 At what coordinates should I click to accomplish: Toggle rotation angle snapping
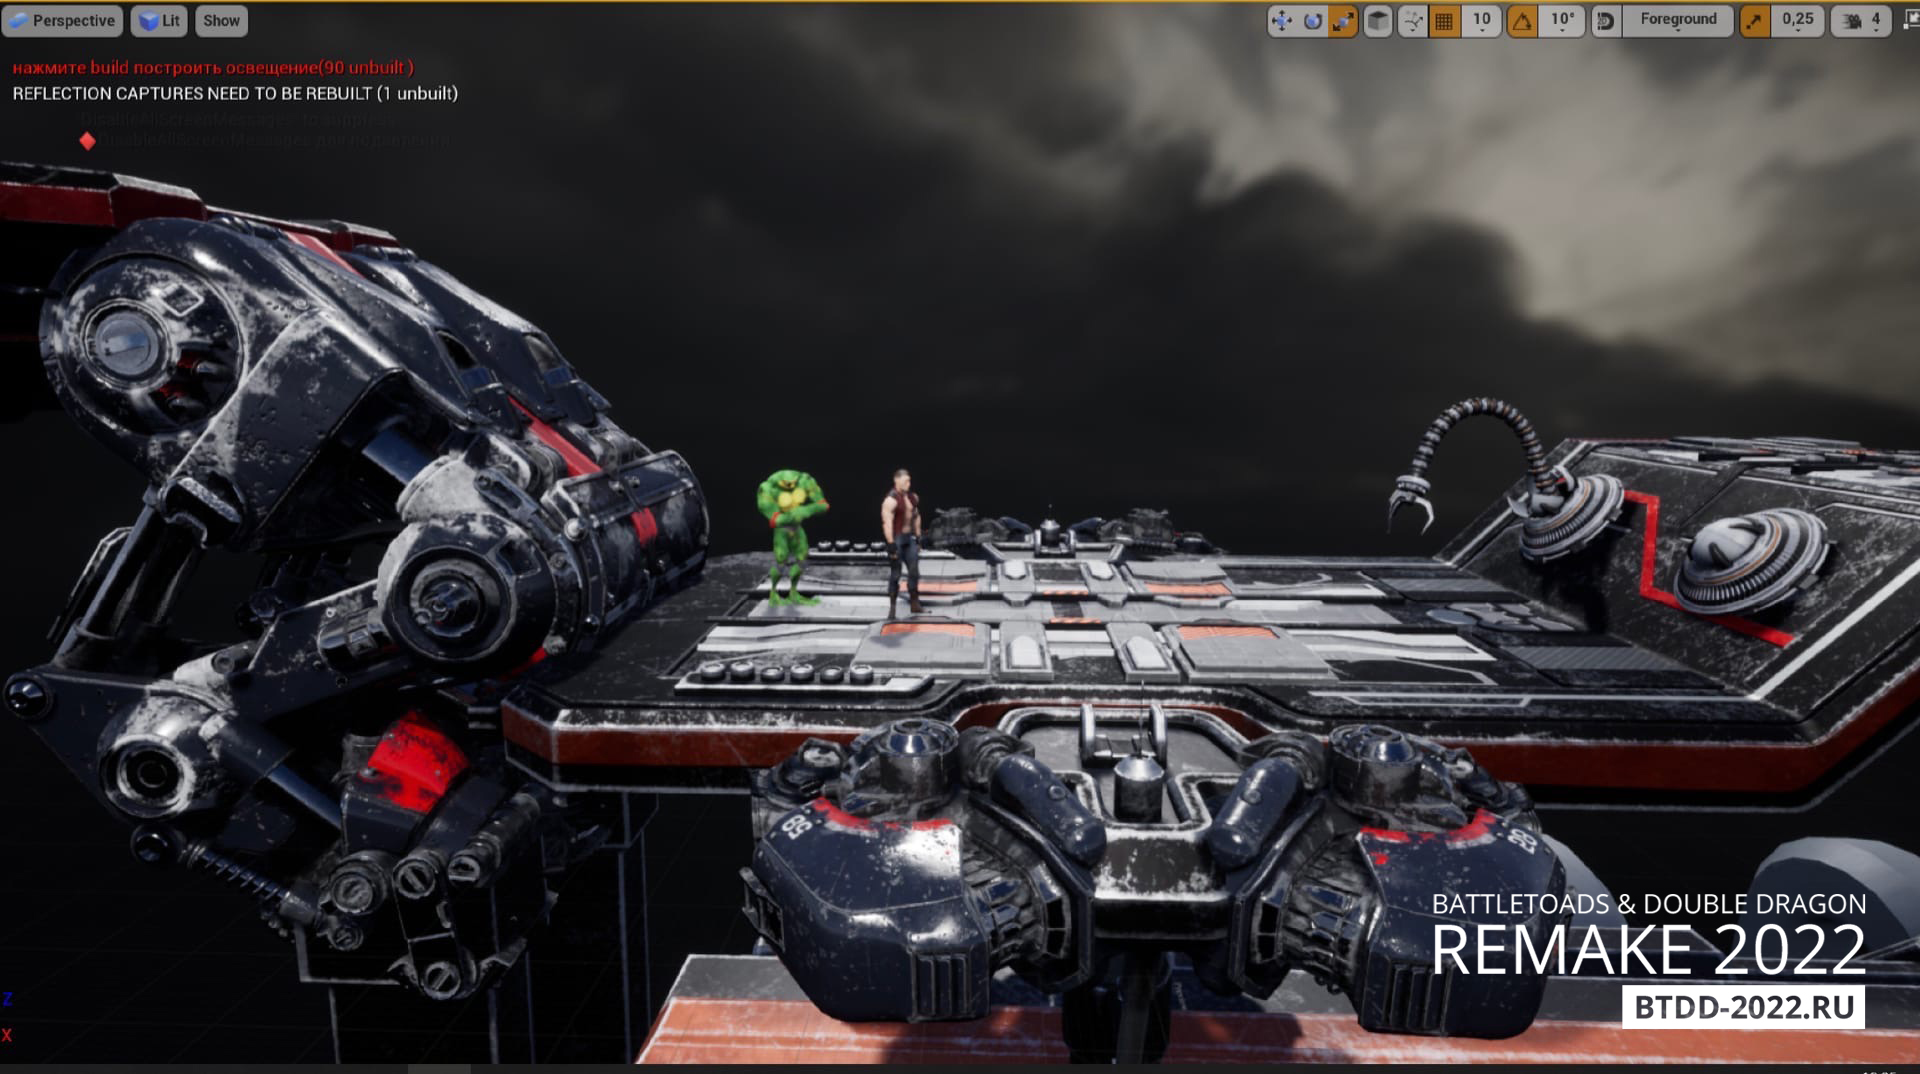point(1522,20)
